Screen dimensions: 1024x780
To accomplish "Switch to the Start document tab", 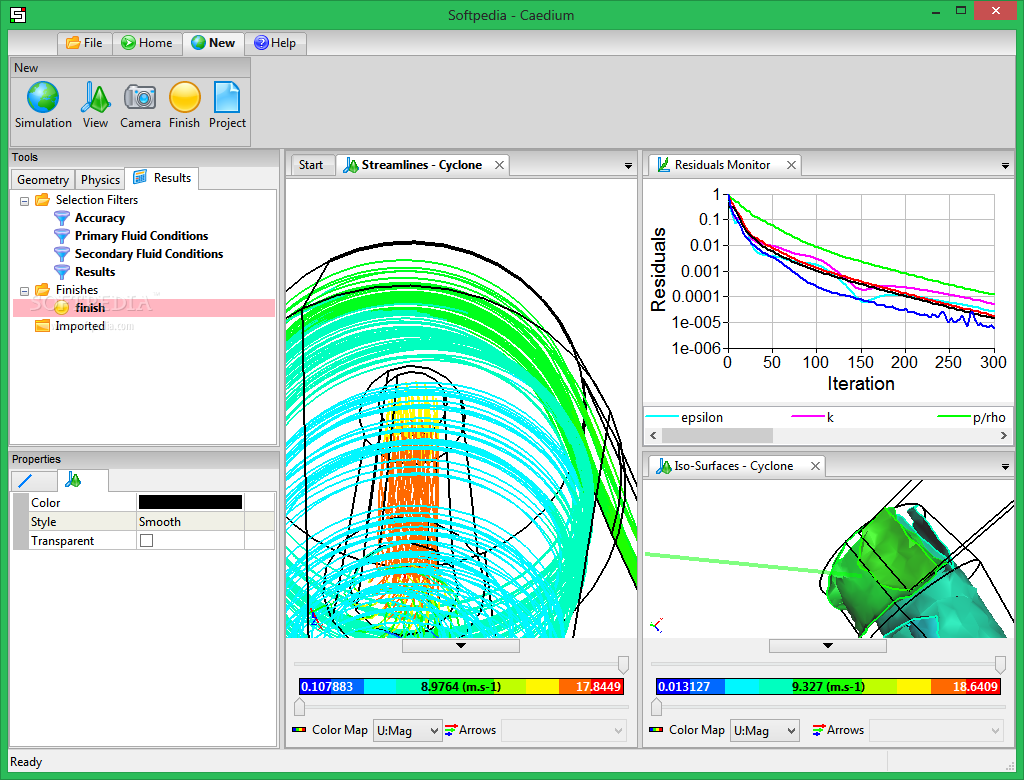I will point(311,165).
